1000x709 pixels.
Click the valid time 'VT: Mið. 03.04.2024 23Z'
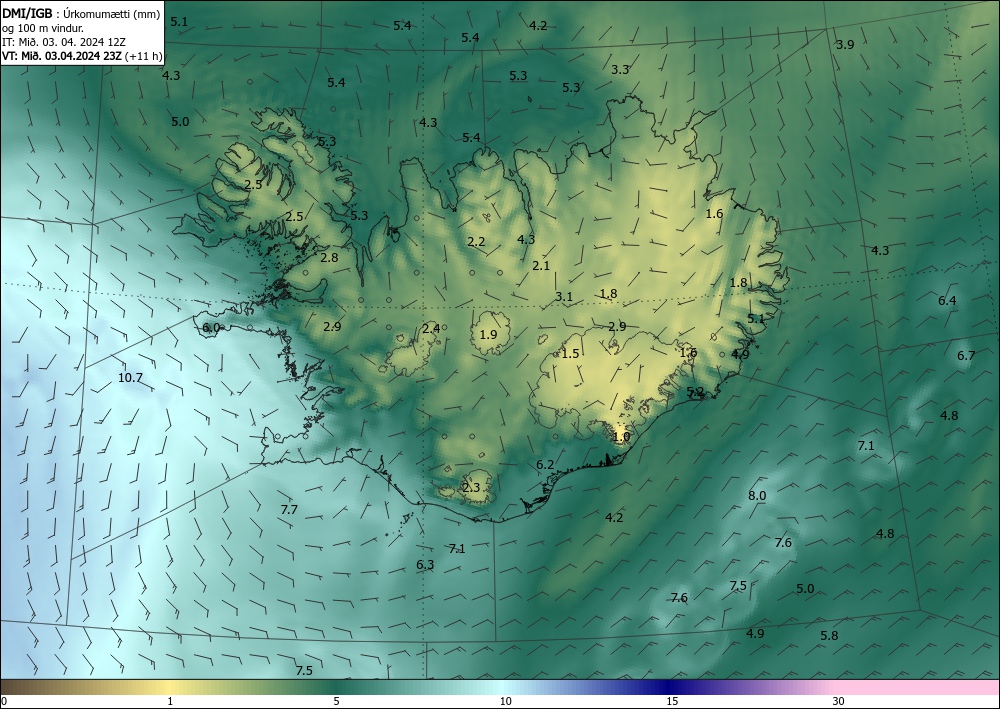tap(62, 56)
